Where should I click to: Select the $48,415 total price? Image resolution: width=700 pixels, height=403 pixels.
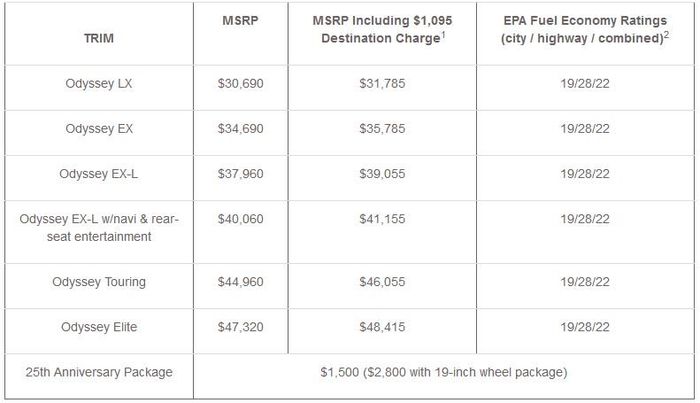click(x=382, y=327)
